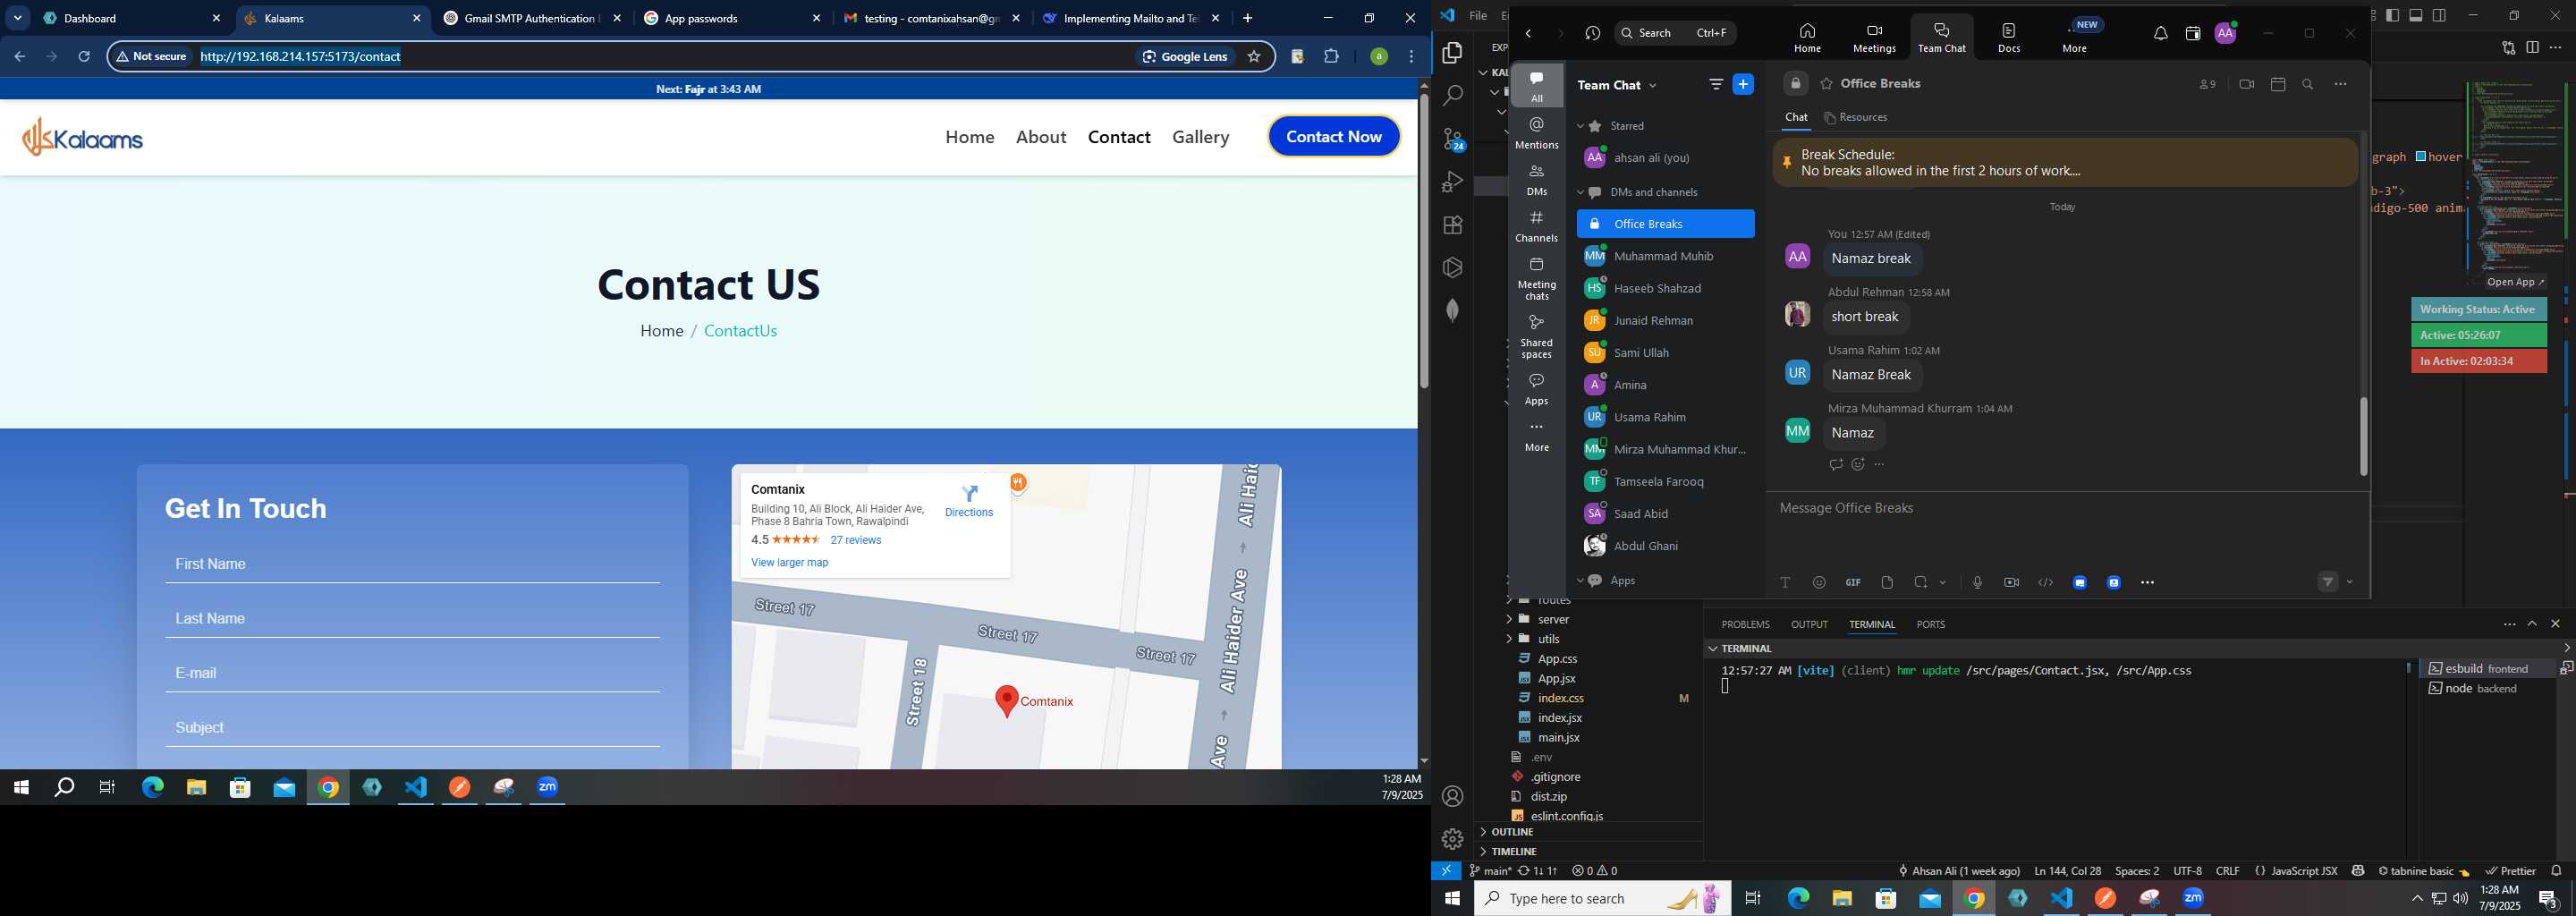Record a video message icon
Image resolution: width=2576 pixels, height=916 pixels.
(x=2011, y=583)
